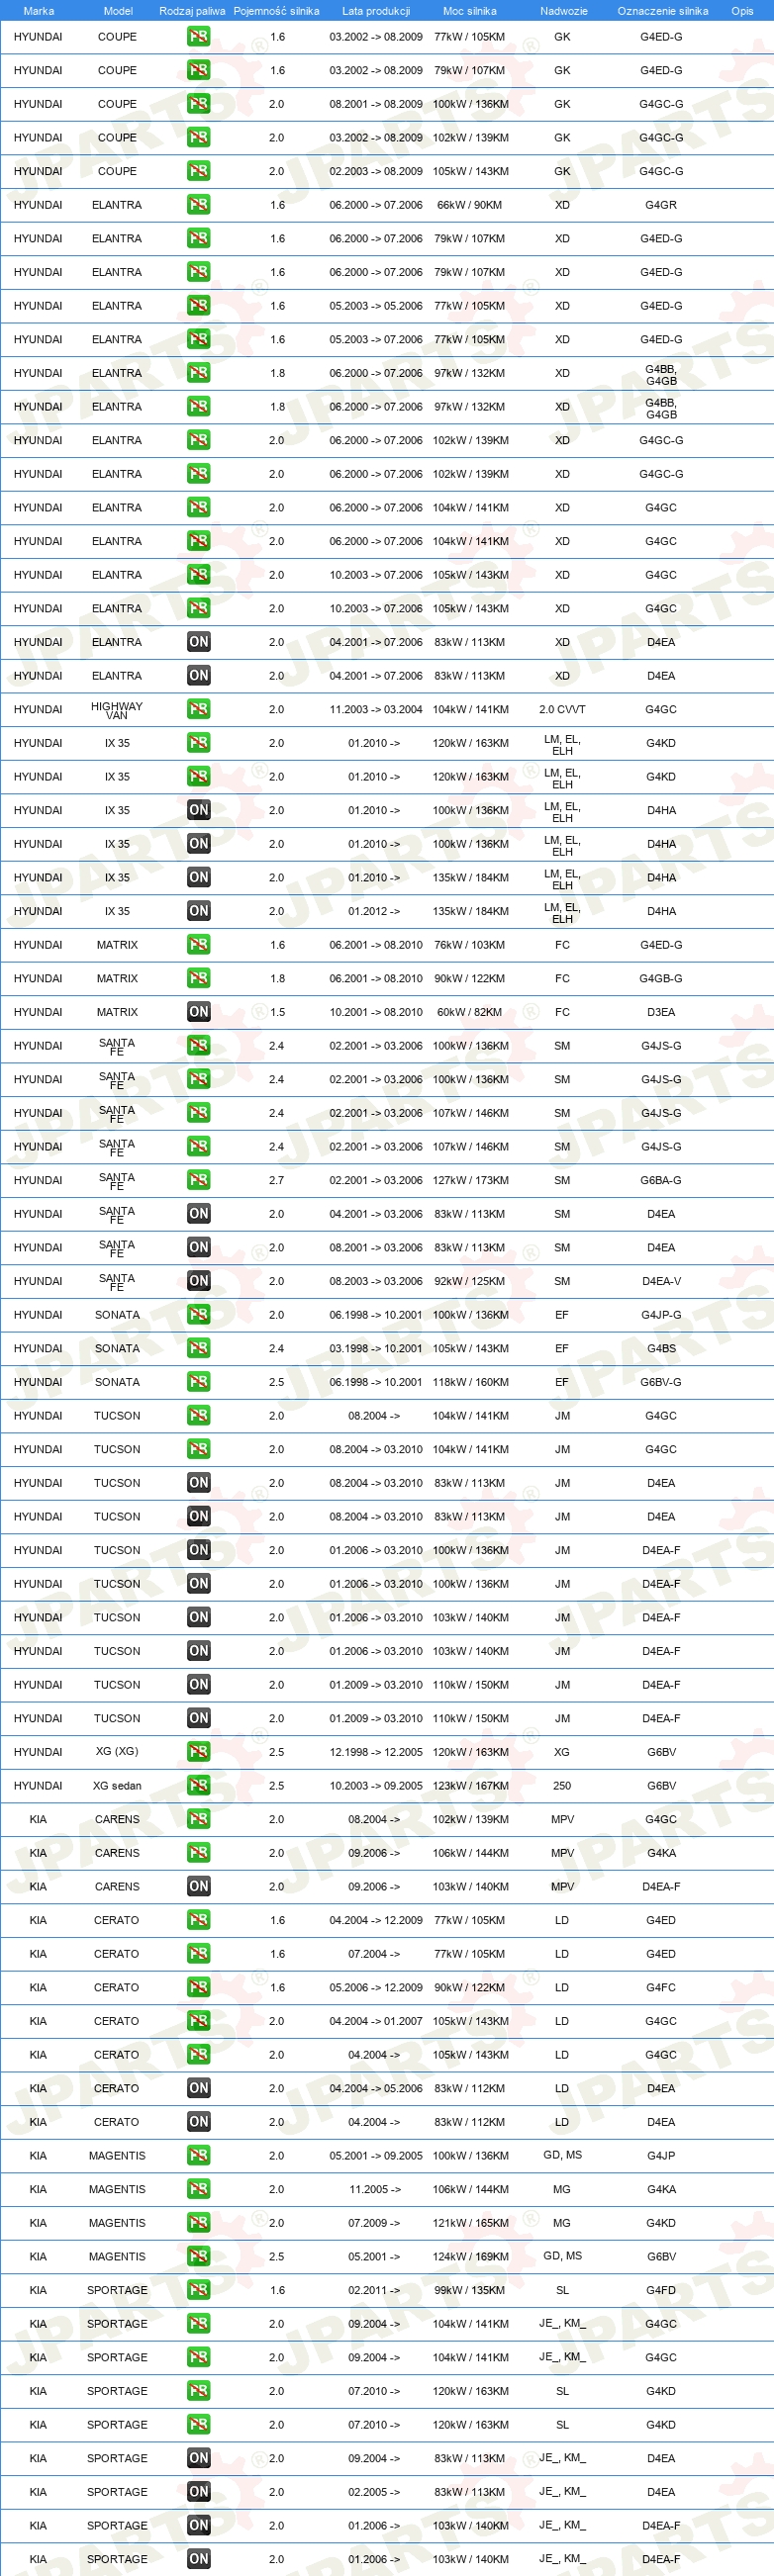Select power cell 118kW / 160KM

pos(470,1382)
